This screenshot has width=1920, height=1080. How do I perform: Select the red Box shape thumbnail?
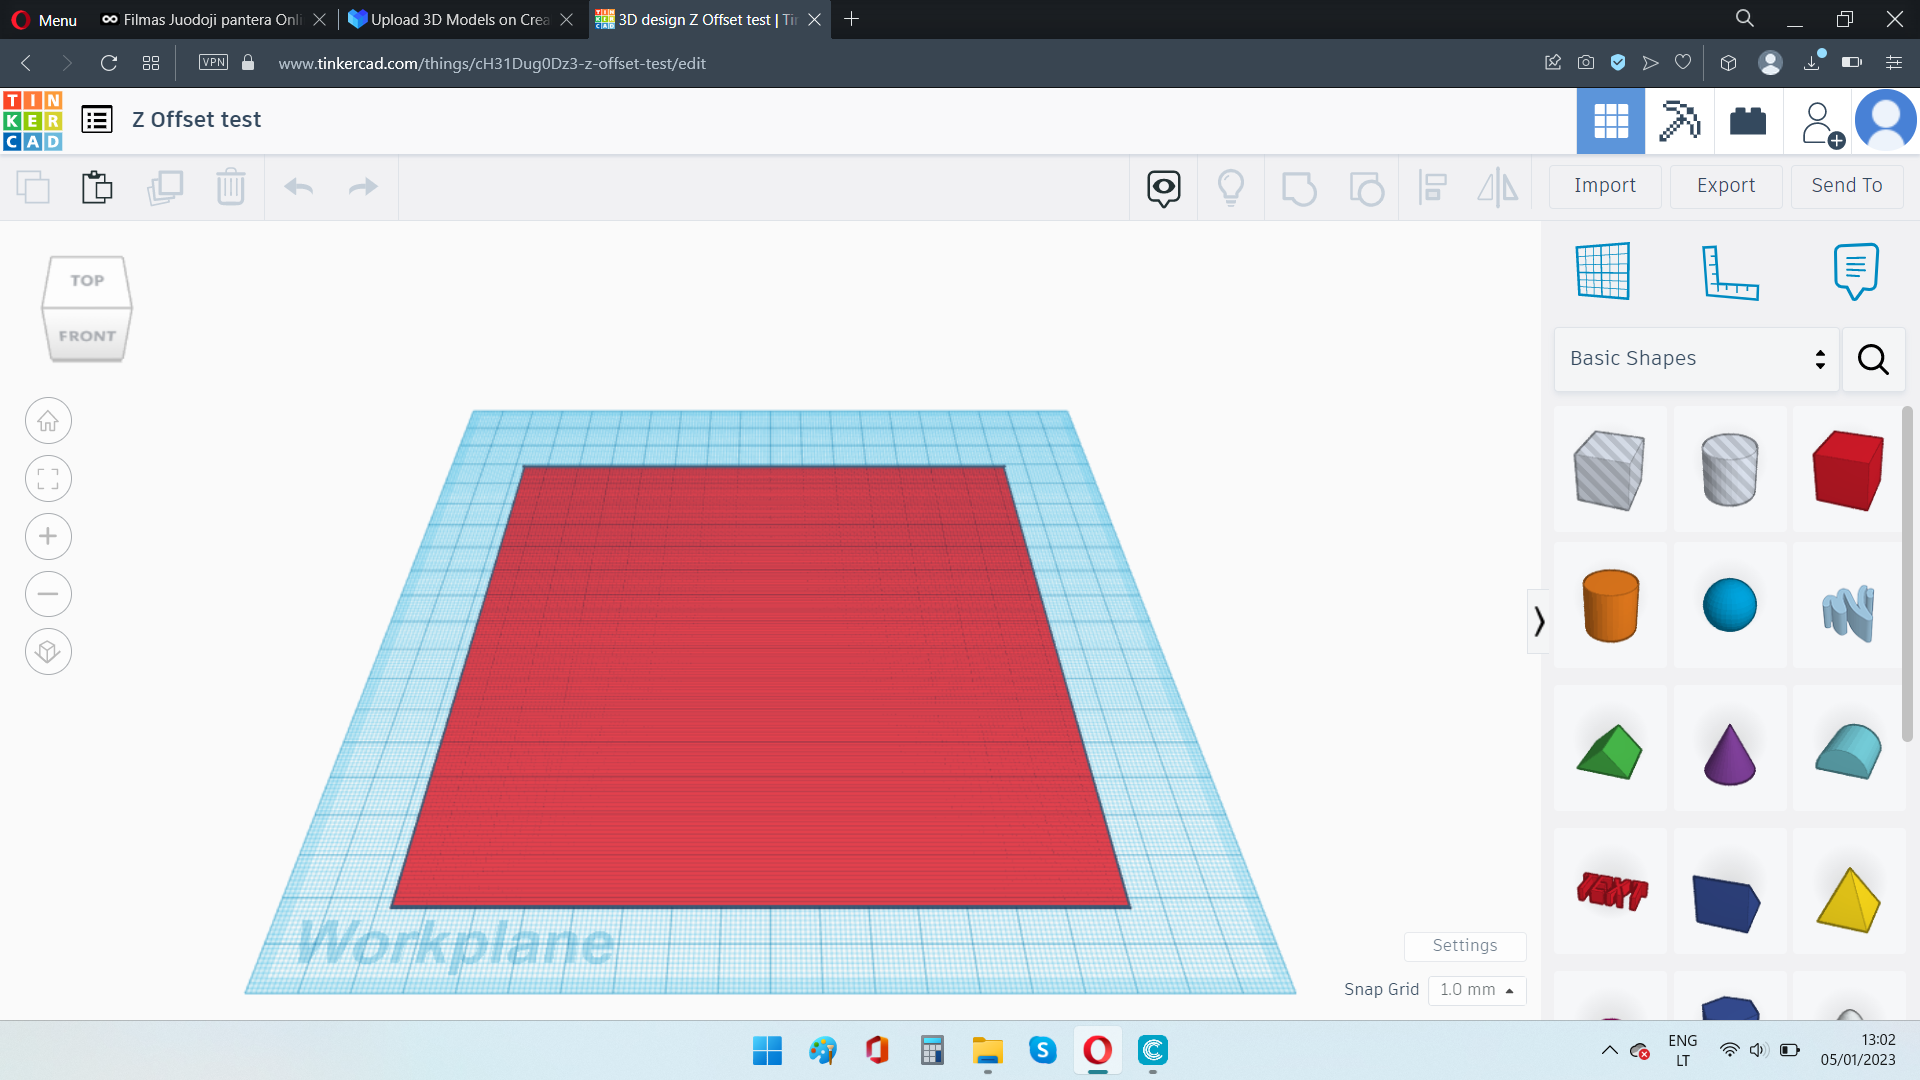click(1849, 470)
